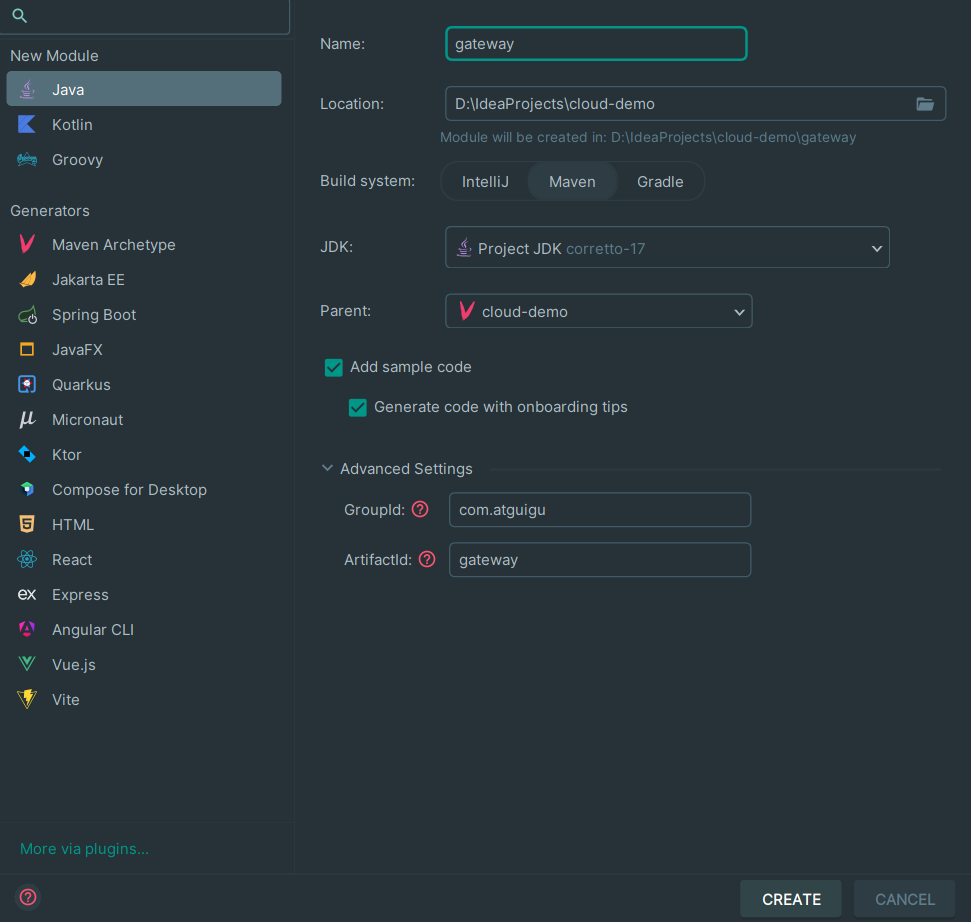Image resolution: width=971 pixels, height=922 pixels.
Task: Show GroupId help question mark
Action: pos(420,509)
